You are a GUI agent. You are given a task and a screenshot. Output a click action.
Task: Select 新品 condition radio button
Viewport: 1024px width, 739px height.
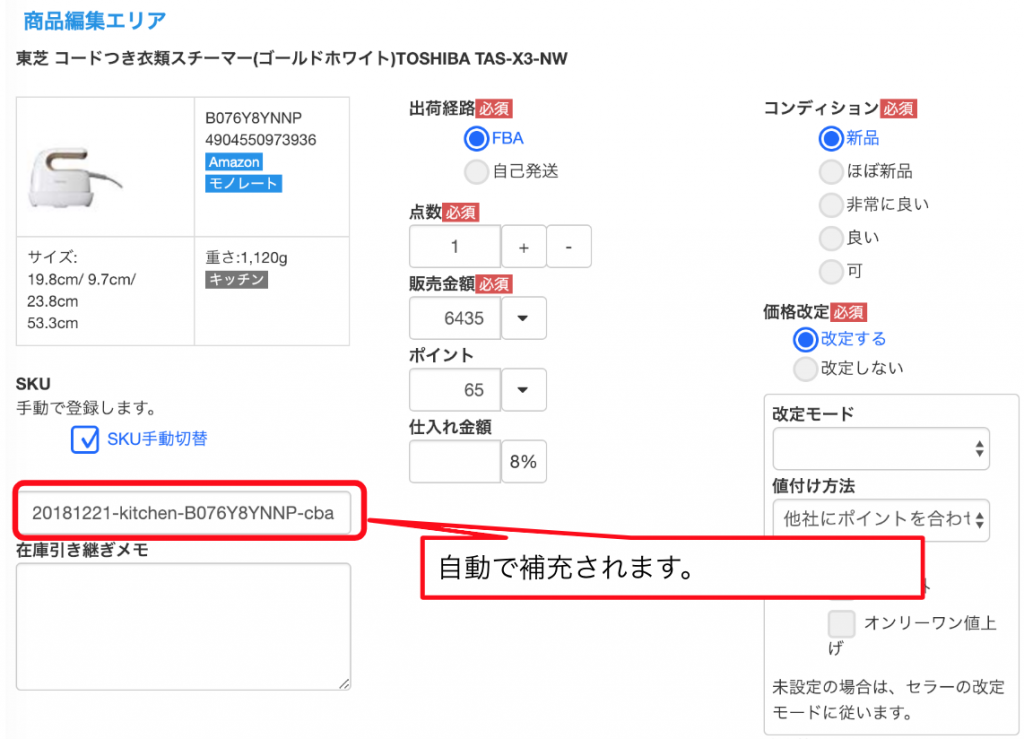coord(831,138)
